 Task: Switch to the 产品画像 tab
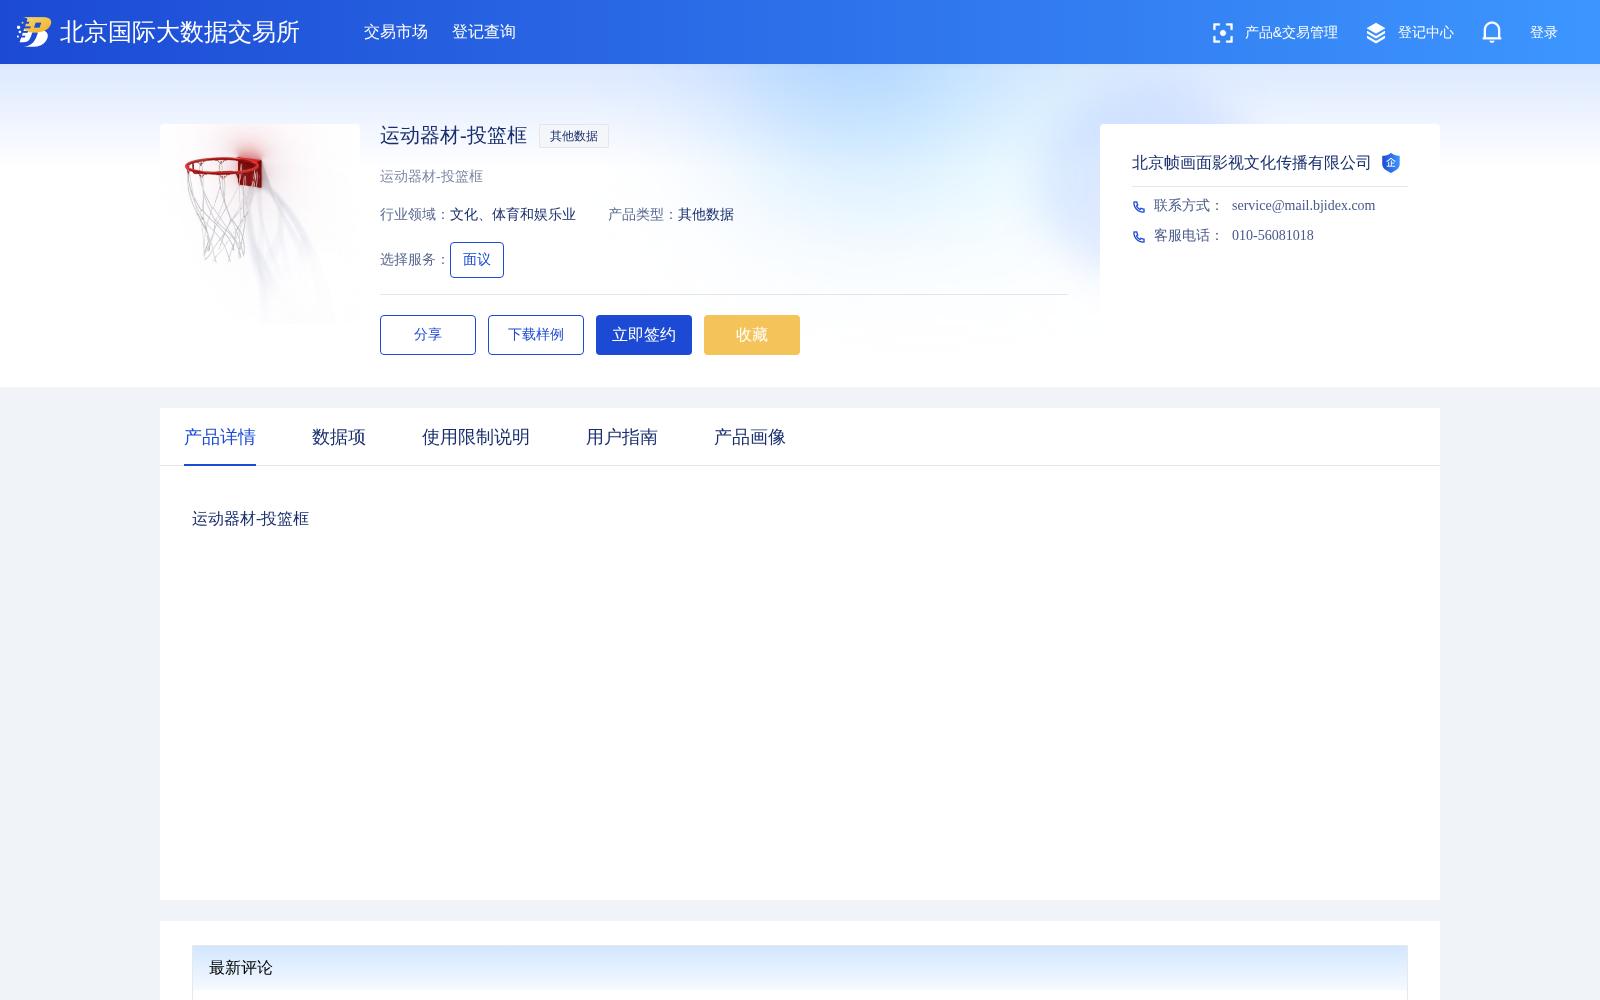click(x=750, y=437)
